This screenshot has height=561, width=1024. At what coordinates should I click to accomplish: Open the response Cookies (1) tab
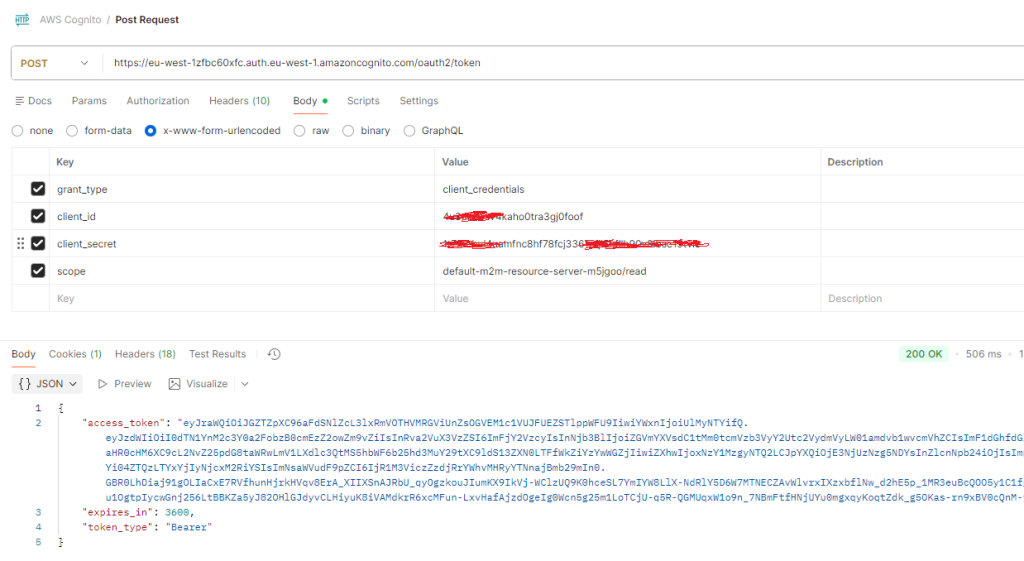point(75,354)
